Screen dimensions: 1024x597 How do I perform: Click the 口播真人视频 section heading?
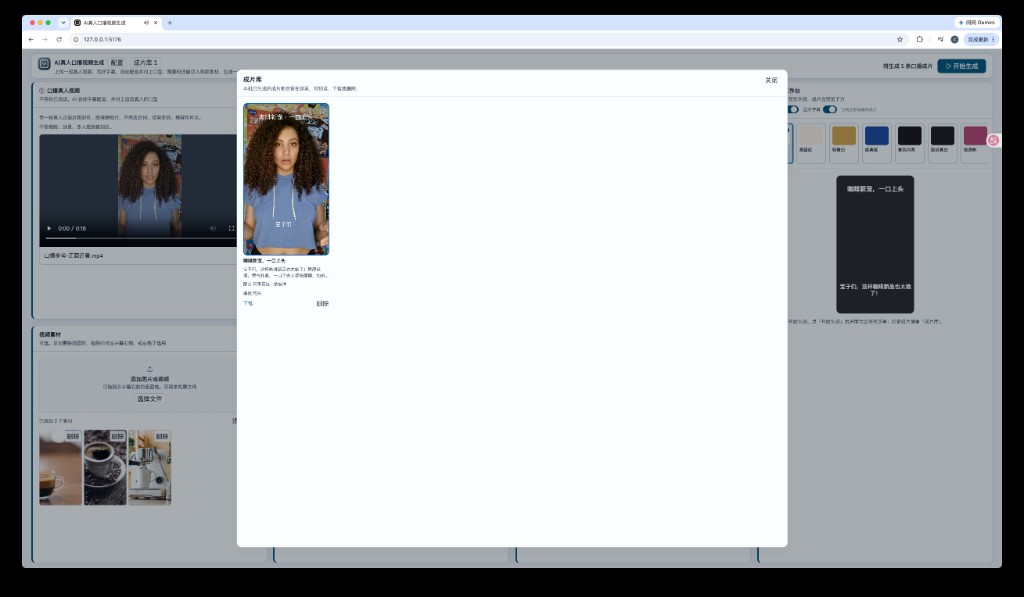tap(63, 91)
